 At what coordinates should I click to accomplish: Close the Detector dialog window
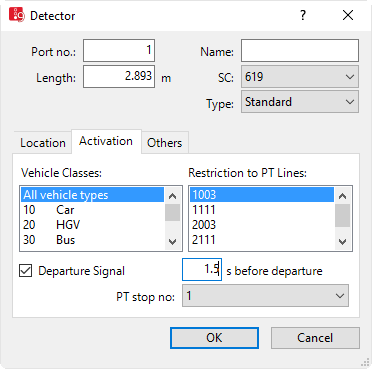pyautogui.click(x=348, y=15)
